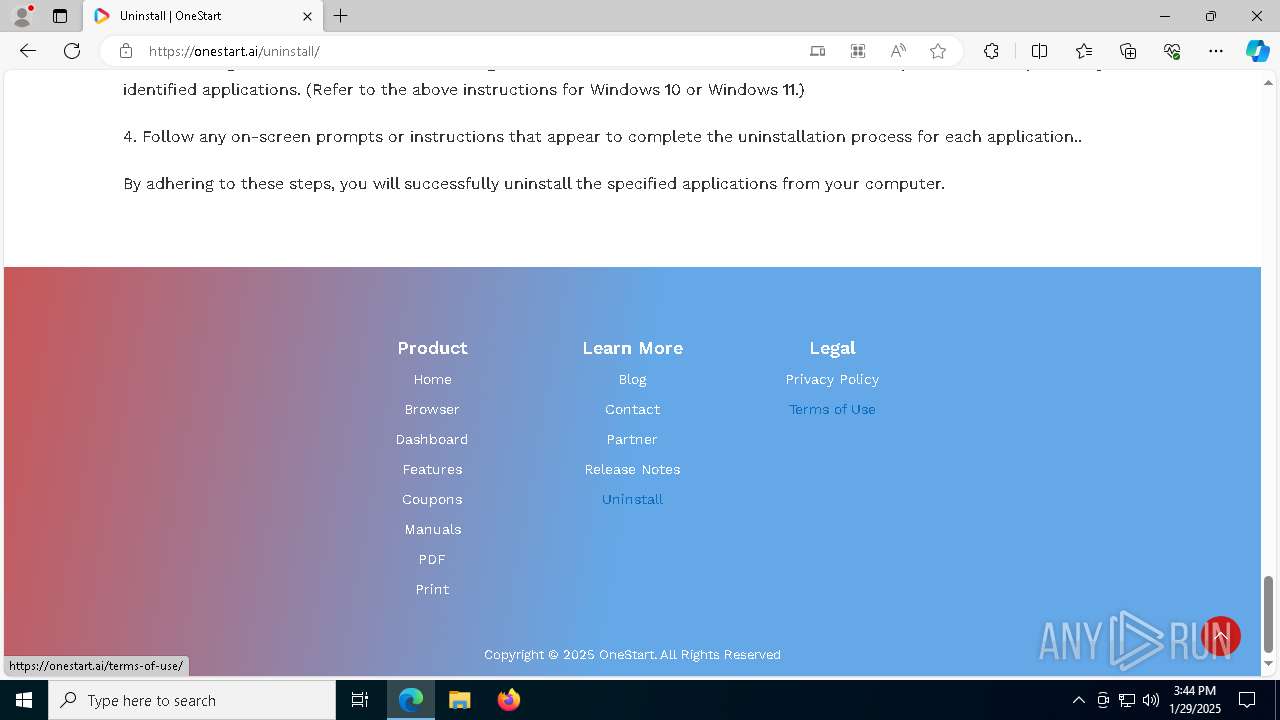Click the Product footer heading
Viewport: 1280px width, 720px height.
432,348
